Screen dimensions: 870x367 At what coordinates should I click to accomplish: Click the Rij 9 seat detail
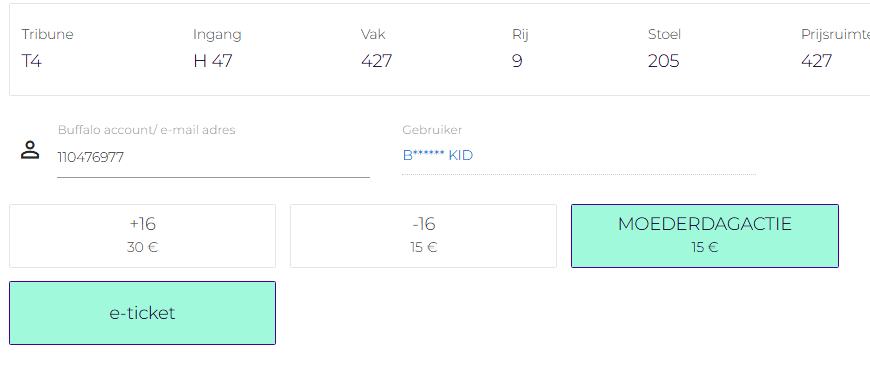[517, 61]
